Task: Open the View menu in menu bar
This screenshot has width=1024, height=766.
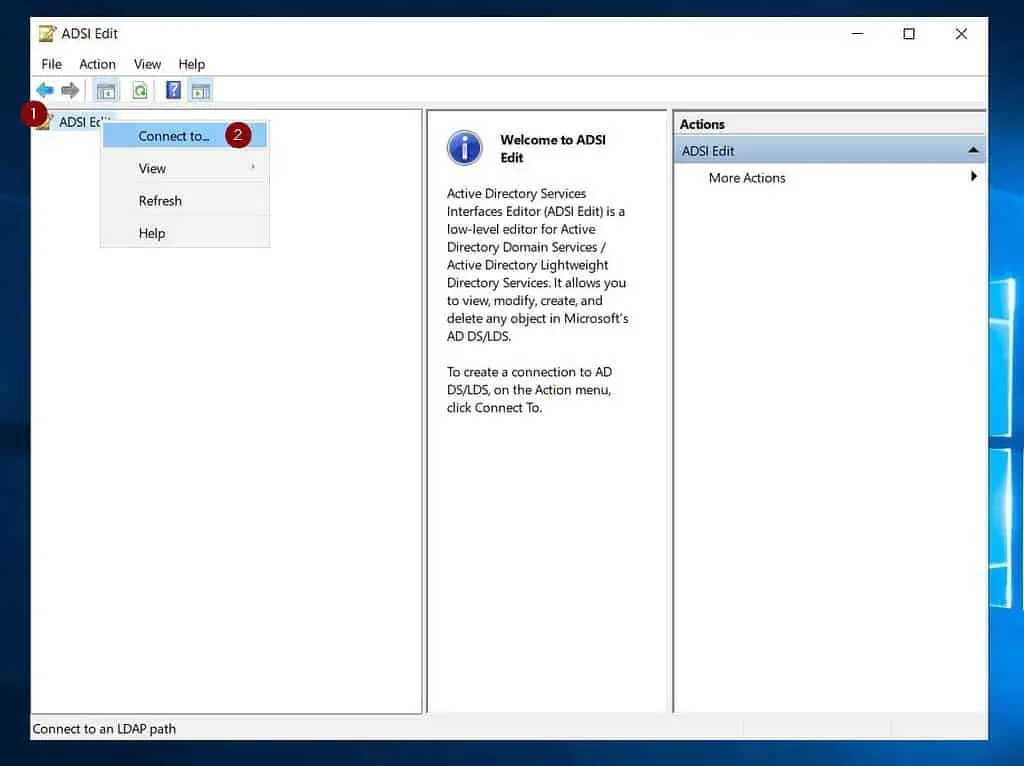Action: 147,64
